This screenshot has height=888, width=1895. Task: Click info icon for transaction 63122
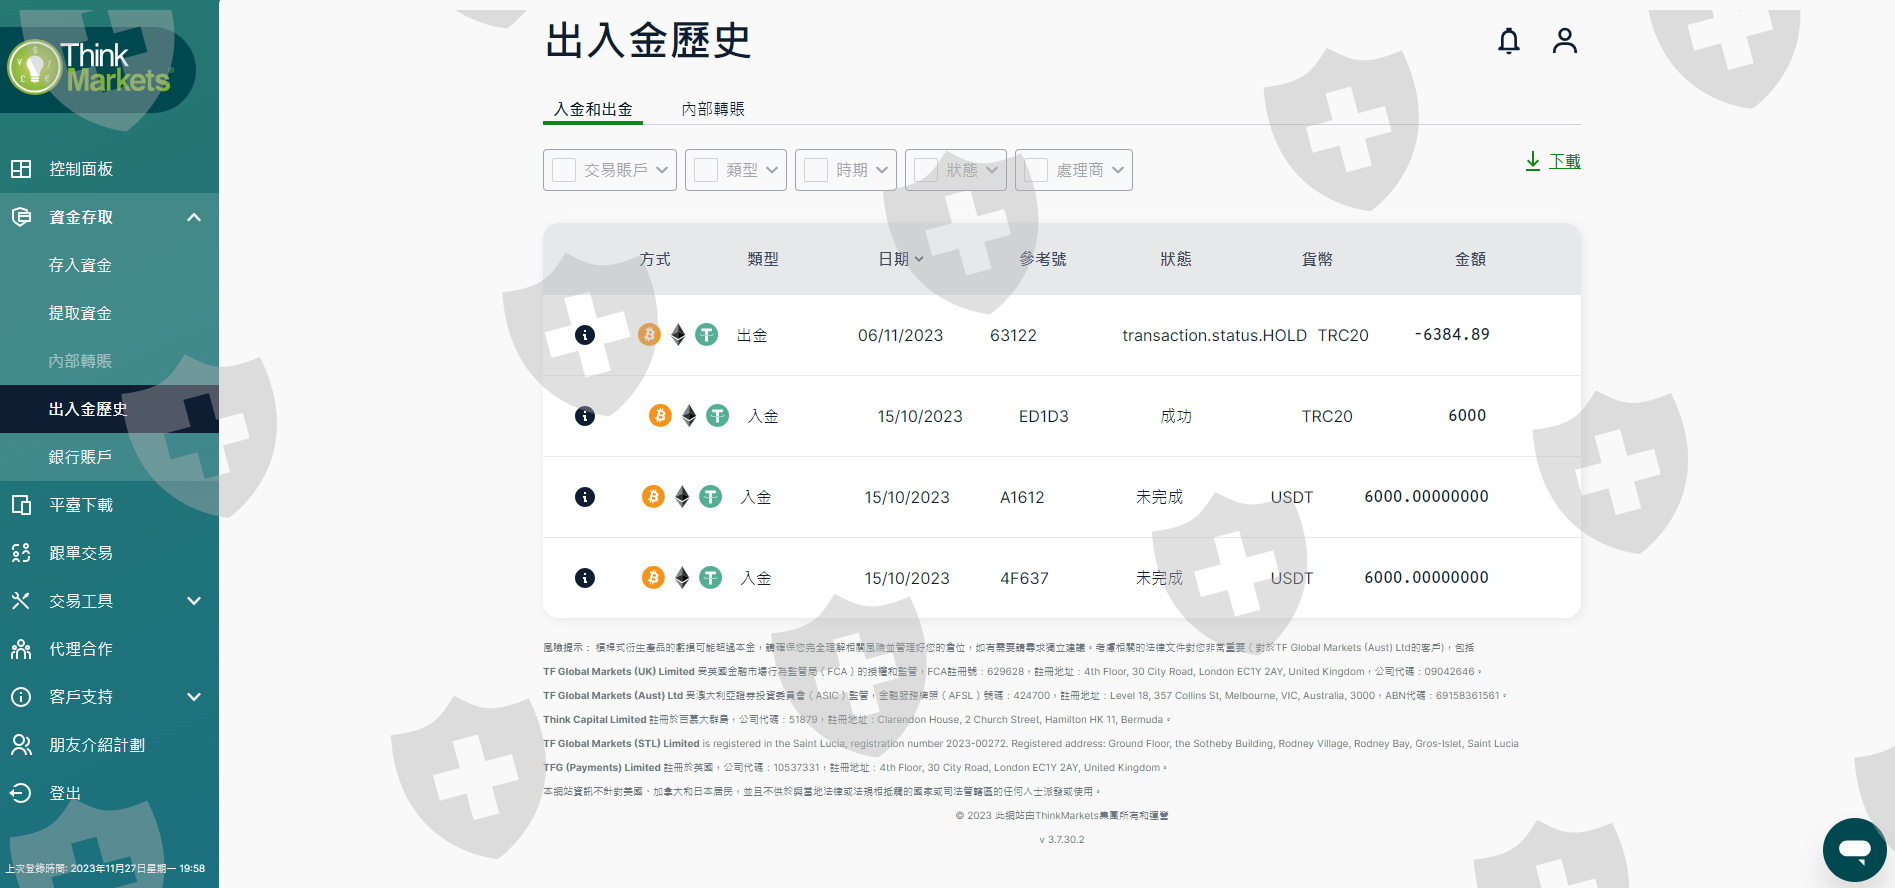(585, 335)
